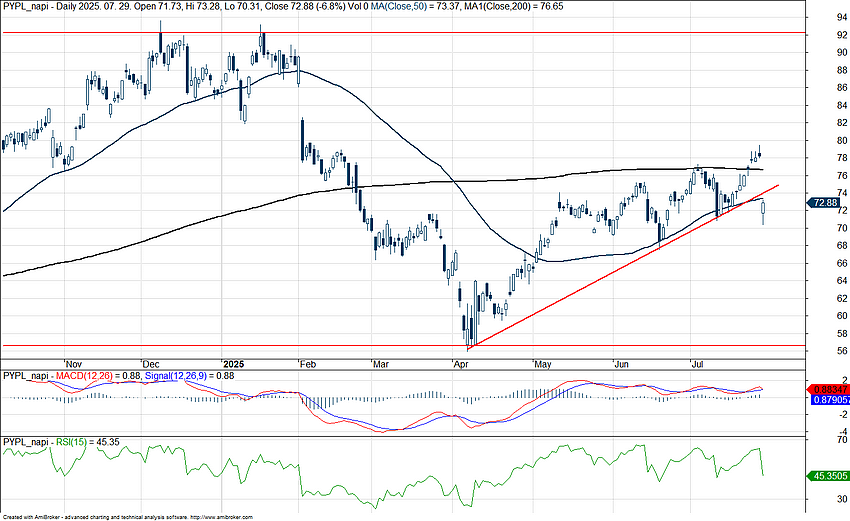Click the red 0.88347 MACD value tag

tap(828, 389)
